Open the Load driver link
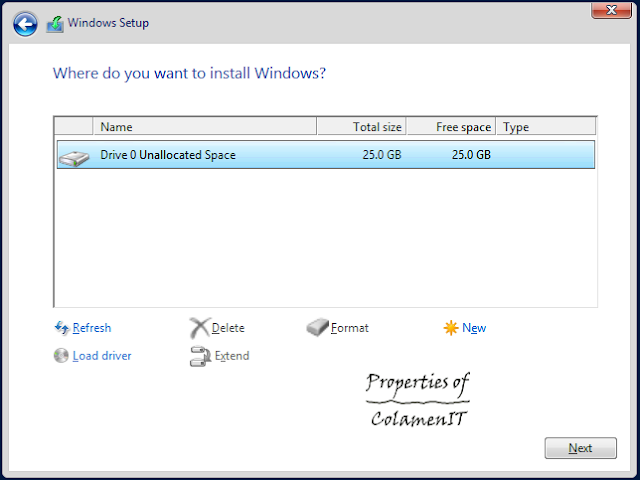The width and height of the screenshot is (640, 480). pos(102,356)
